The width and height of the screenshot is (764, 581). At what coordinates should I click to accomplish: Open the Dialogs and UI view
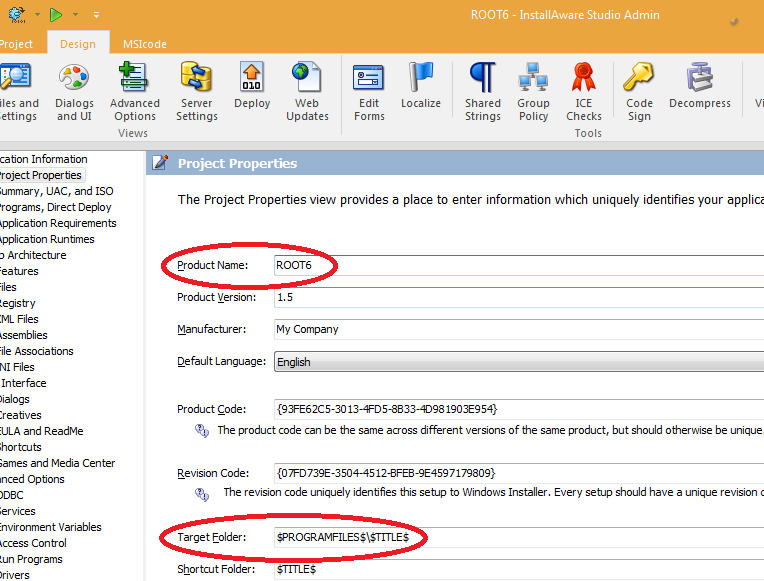coord(74,92)
